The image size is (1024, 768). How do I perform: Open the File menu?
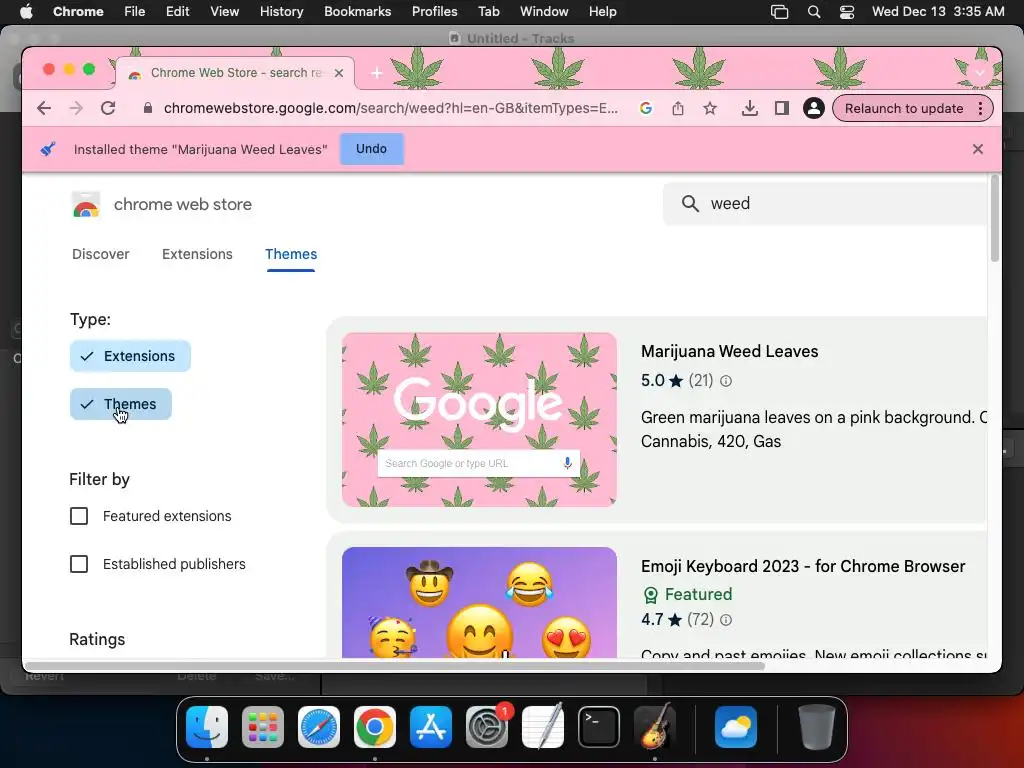point(135,12)
